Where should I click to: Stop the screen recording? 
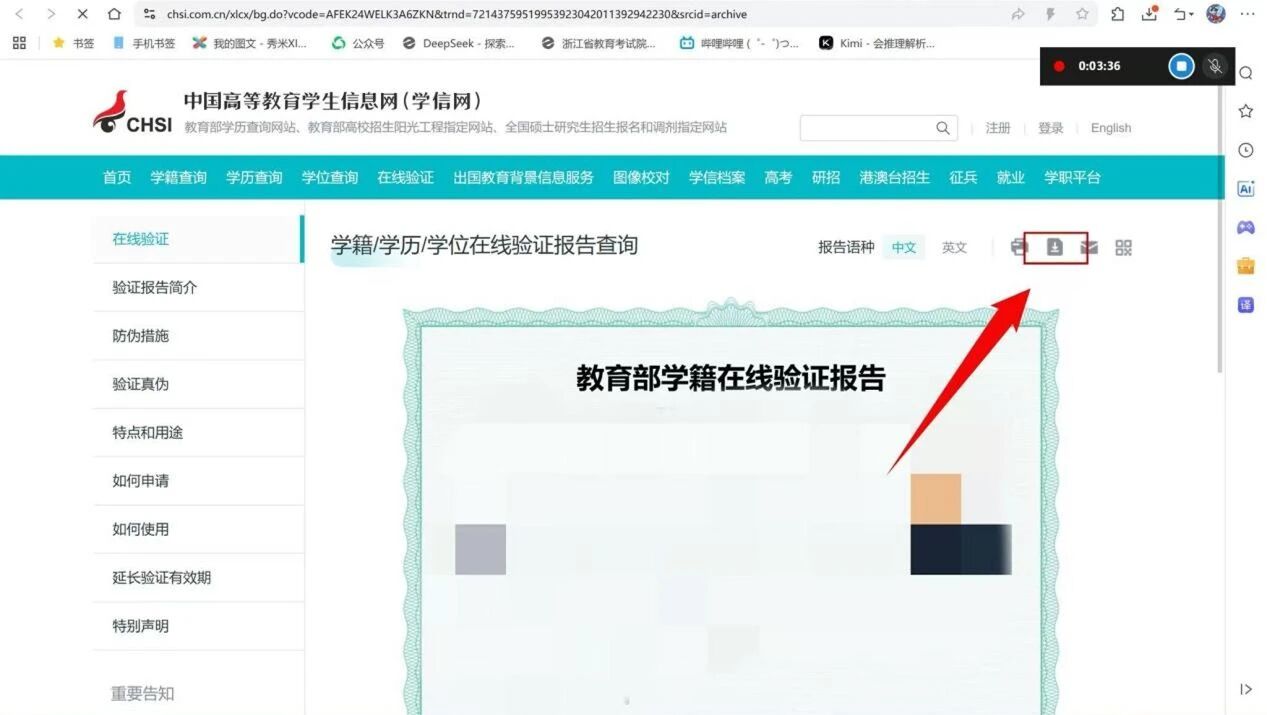[x=1181, y=66]
